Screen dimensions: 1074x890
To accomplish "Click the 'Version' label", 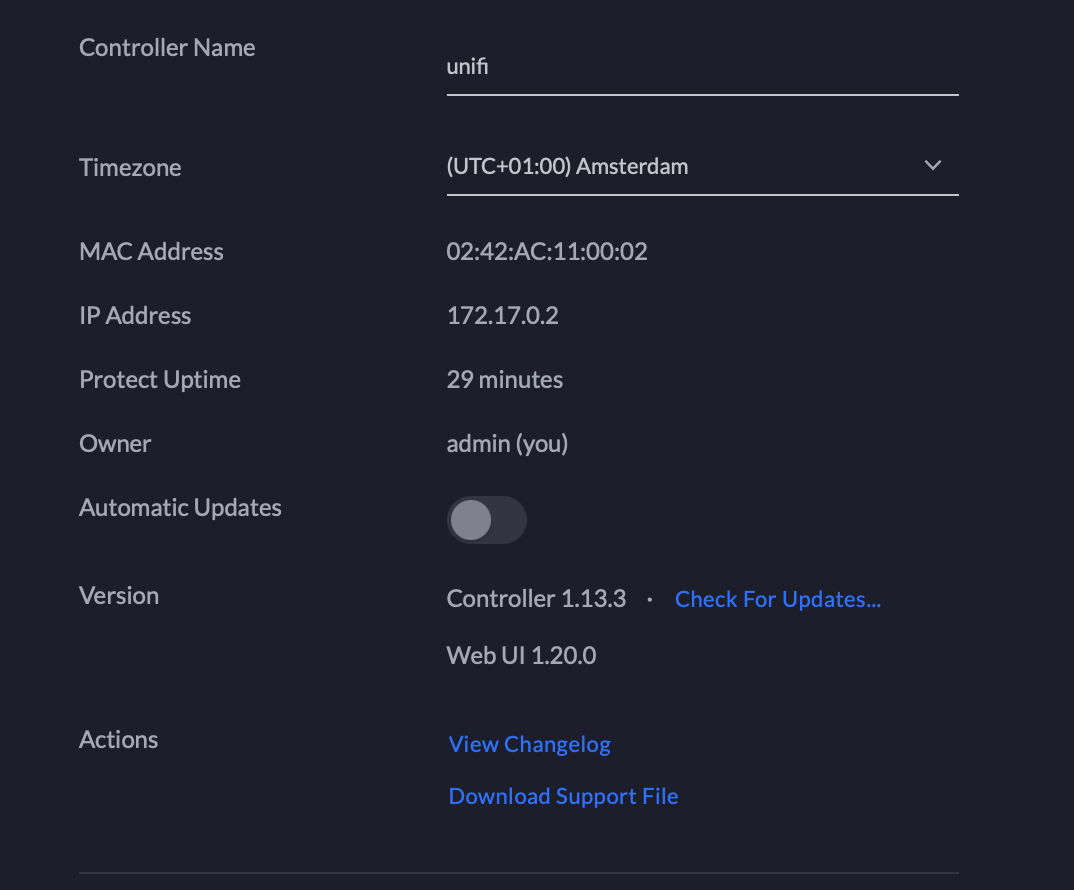I will click(x=119, y=596).
